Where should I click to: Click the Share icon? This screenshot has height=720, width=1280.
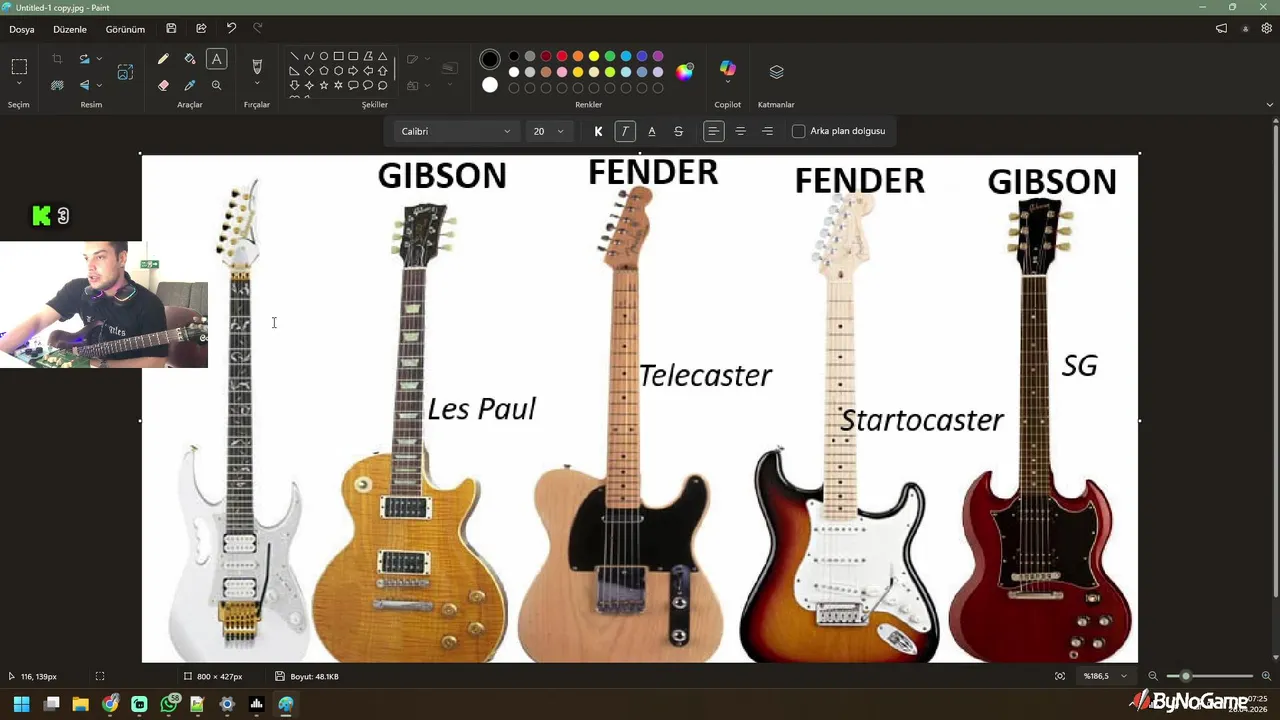click(201, 29)
